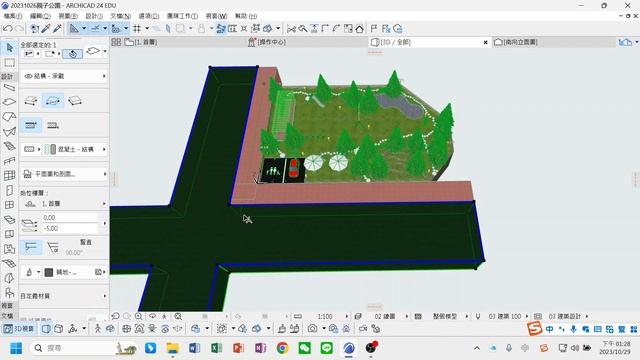Expand the surface override dropdown in info box
This screenshot has width=640, height=360.
coord(38,272)
